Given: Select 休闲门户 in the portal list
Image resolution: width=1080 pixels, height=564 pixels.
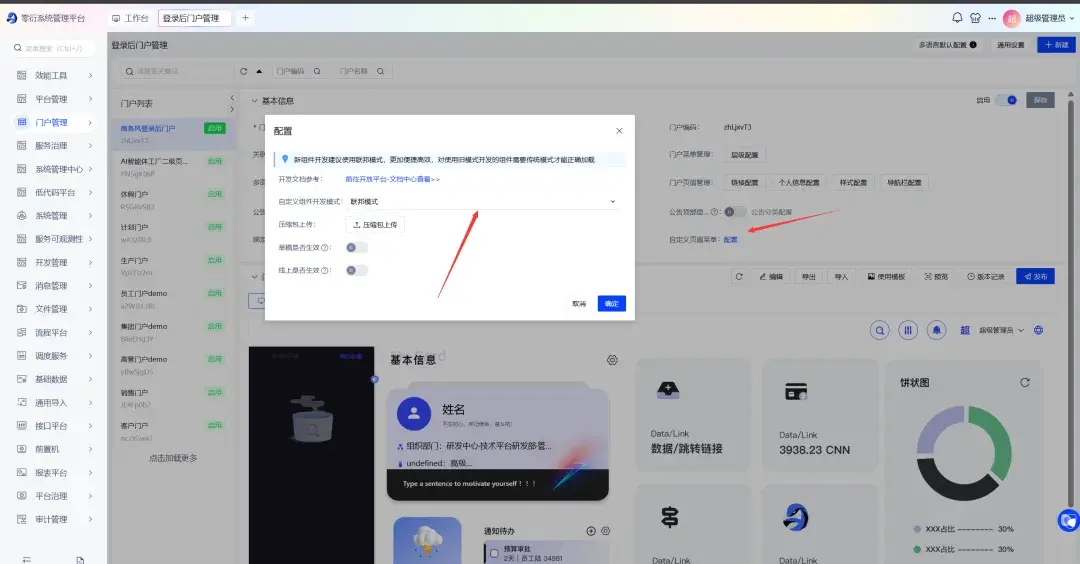Looking at the screenshot, I should [173, 200].
